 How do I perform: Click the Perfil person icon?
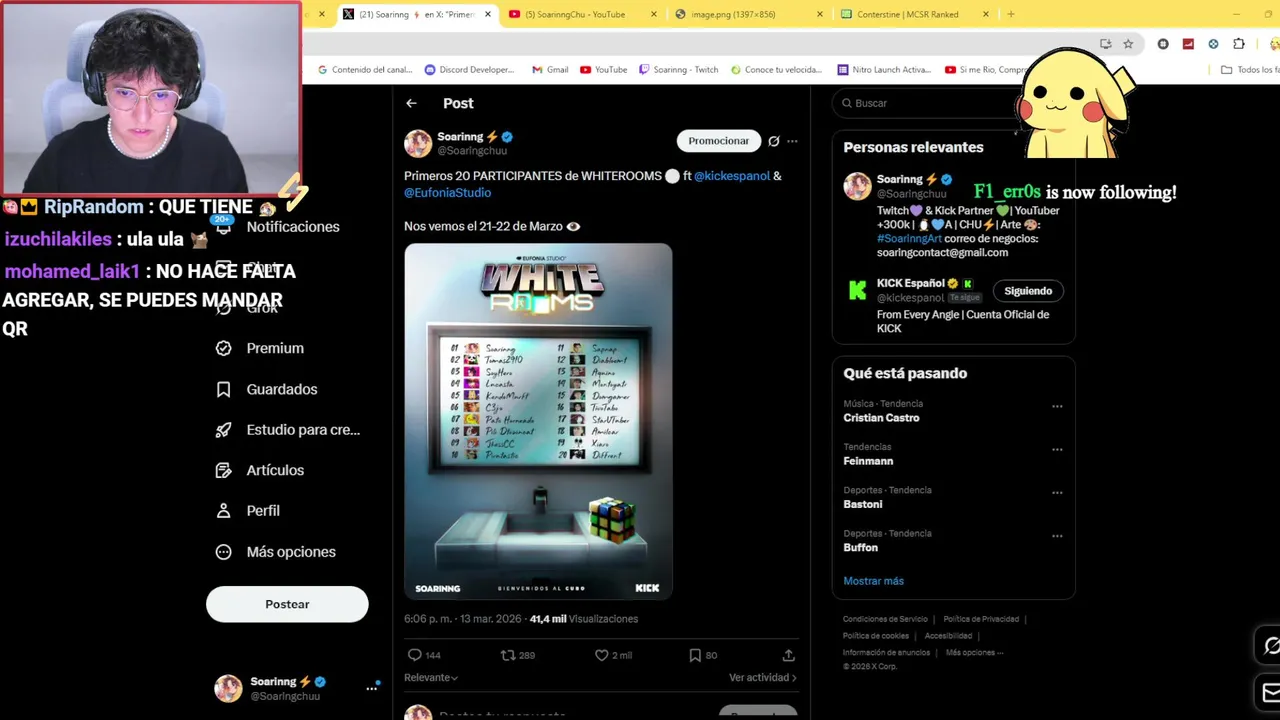pos(224,511)
